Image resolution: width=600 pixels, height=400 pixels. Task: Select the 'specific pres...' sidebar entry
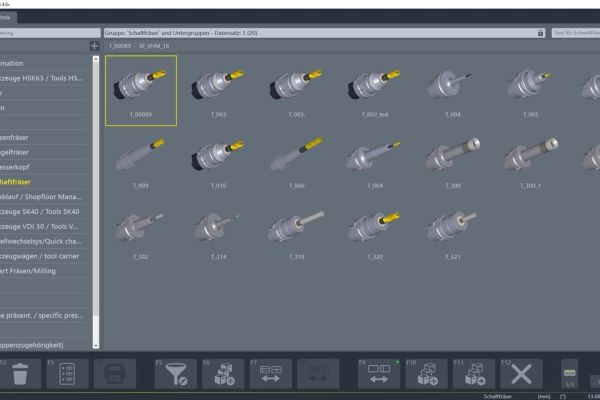[43, 315]
